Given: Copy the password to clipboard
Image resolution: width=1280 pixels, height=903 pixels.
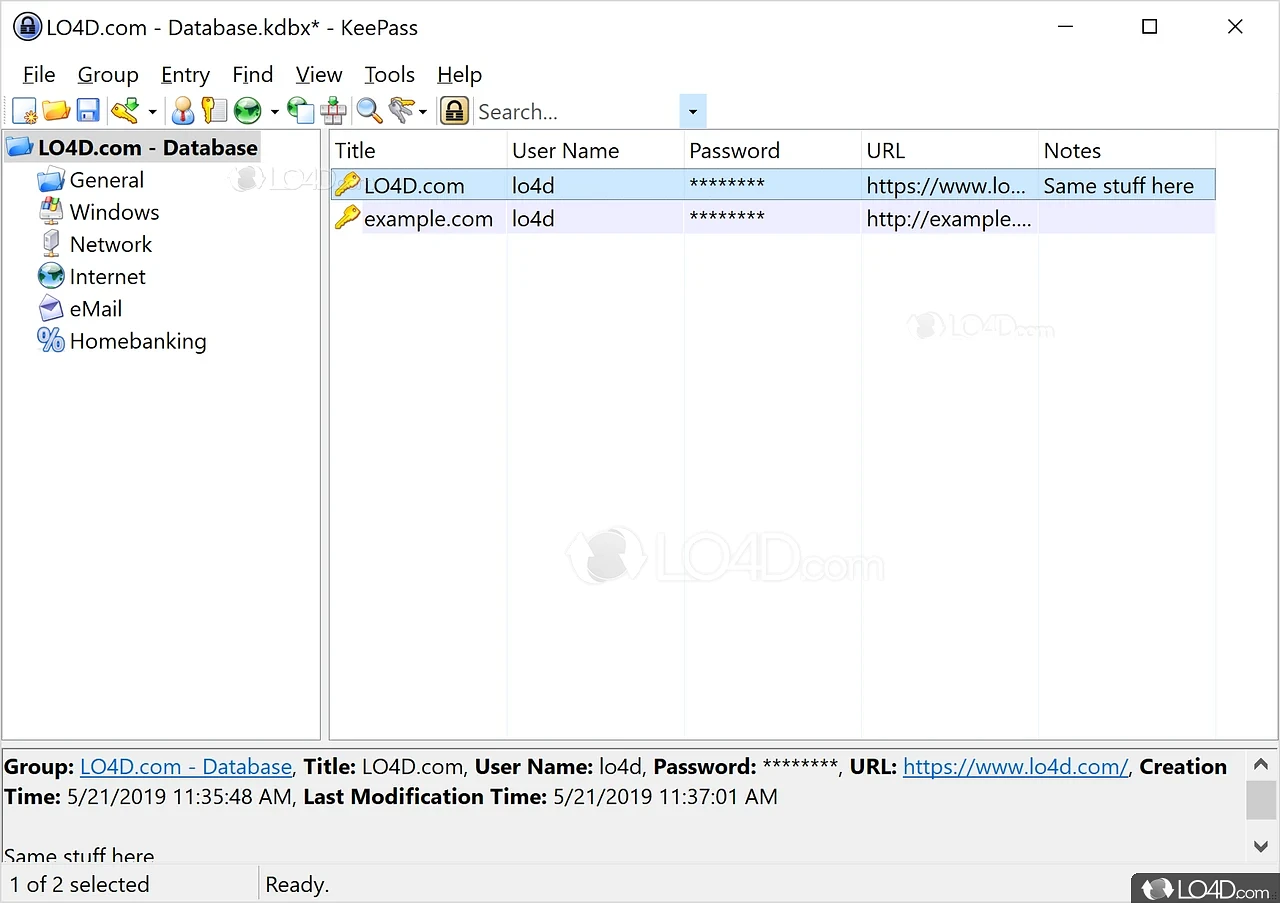Looking at the screenshot, I should click(x=214, y=110).
